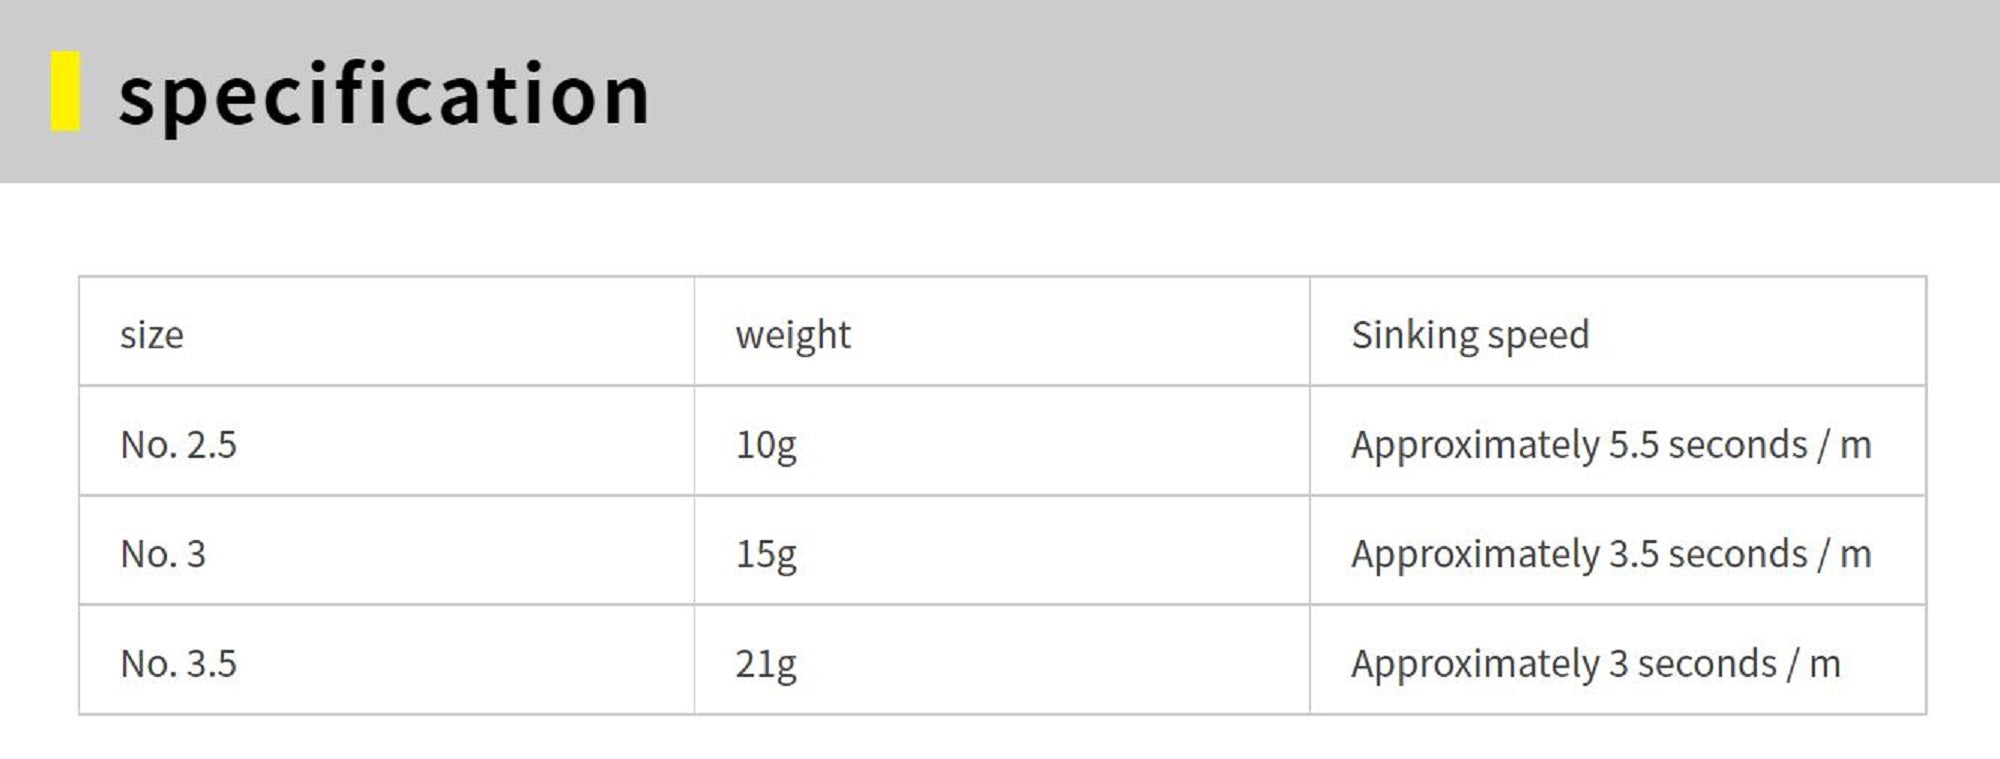This screenshot has width=2000, height=759.
Task: Select the "size" column header
Action: pos(152,335)
